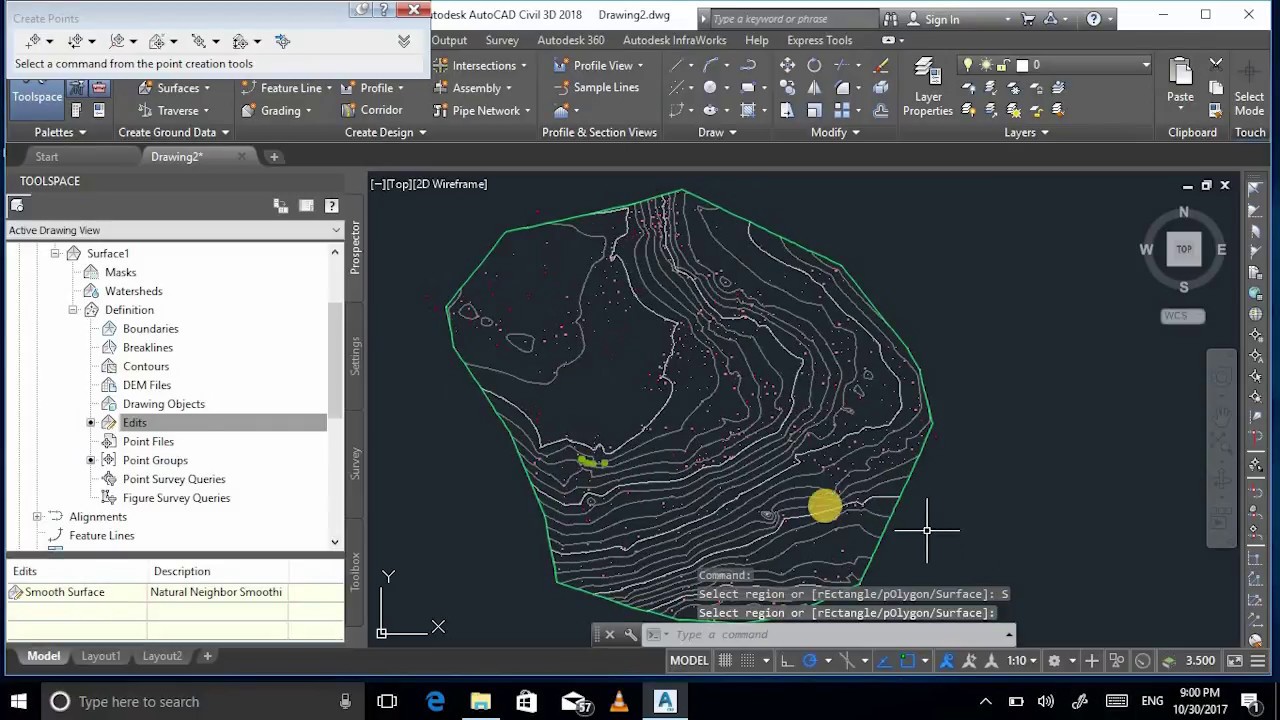Image resolution: width=1280 pixels, height=720 pixels.
Task: Open the 1:10 annotation scale dropdown
Action: [1022, 661]
